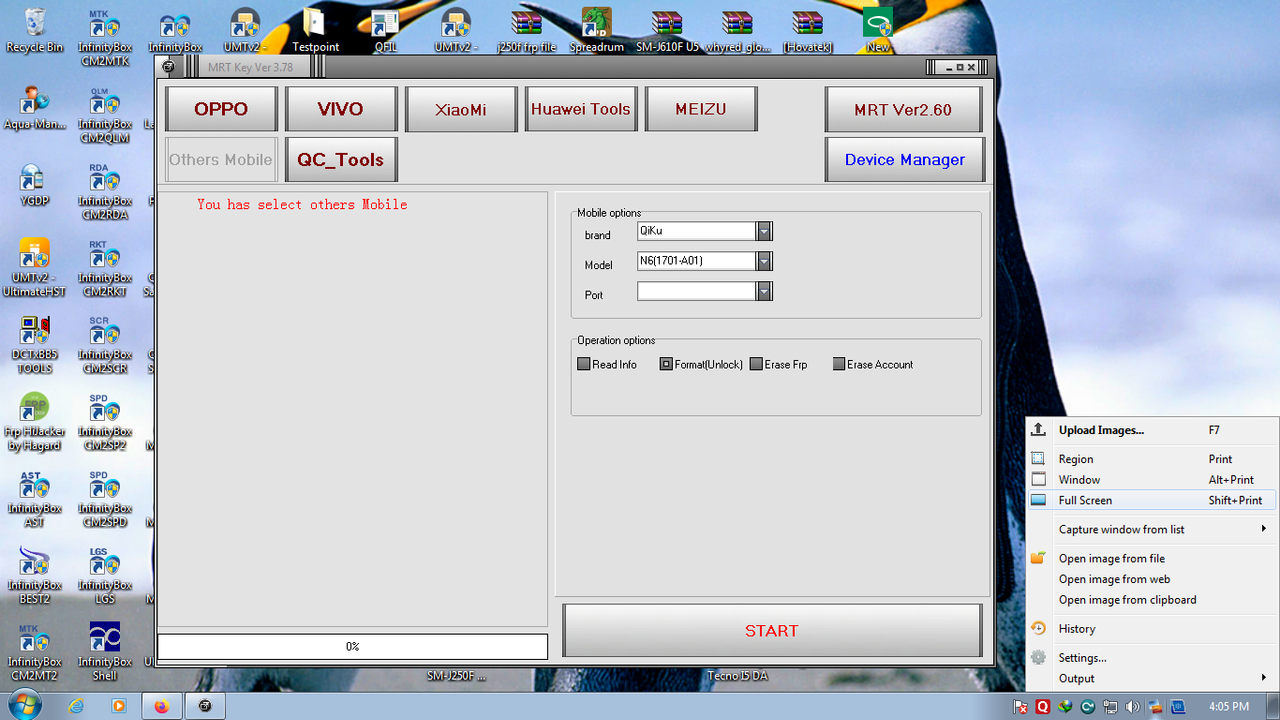Launch the InfinityBox AST shortcut

pos(34,499)
